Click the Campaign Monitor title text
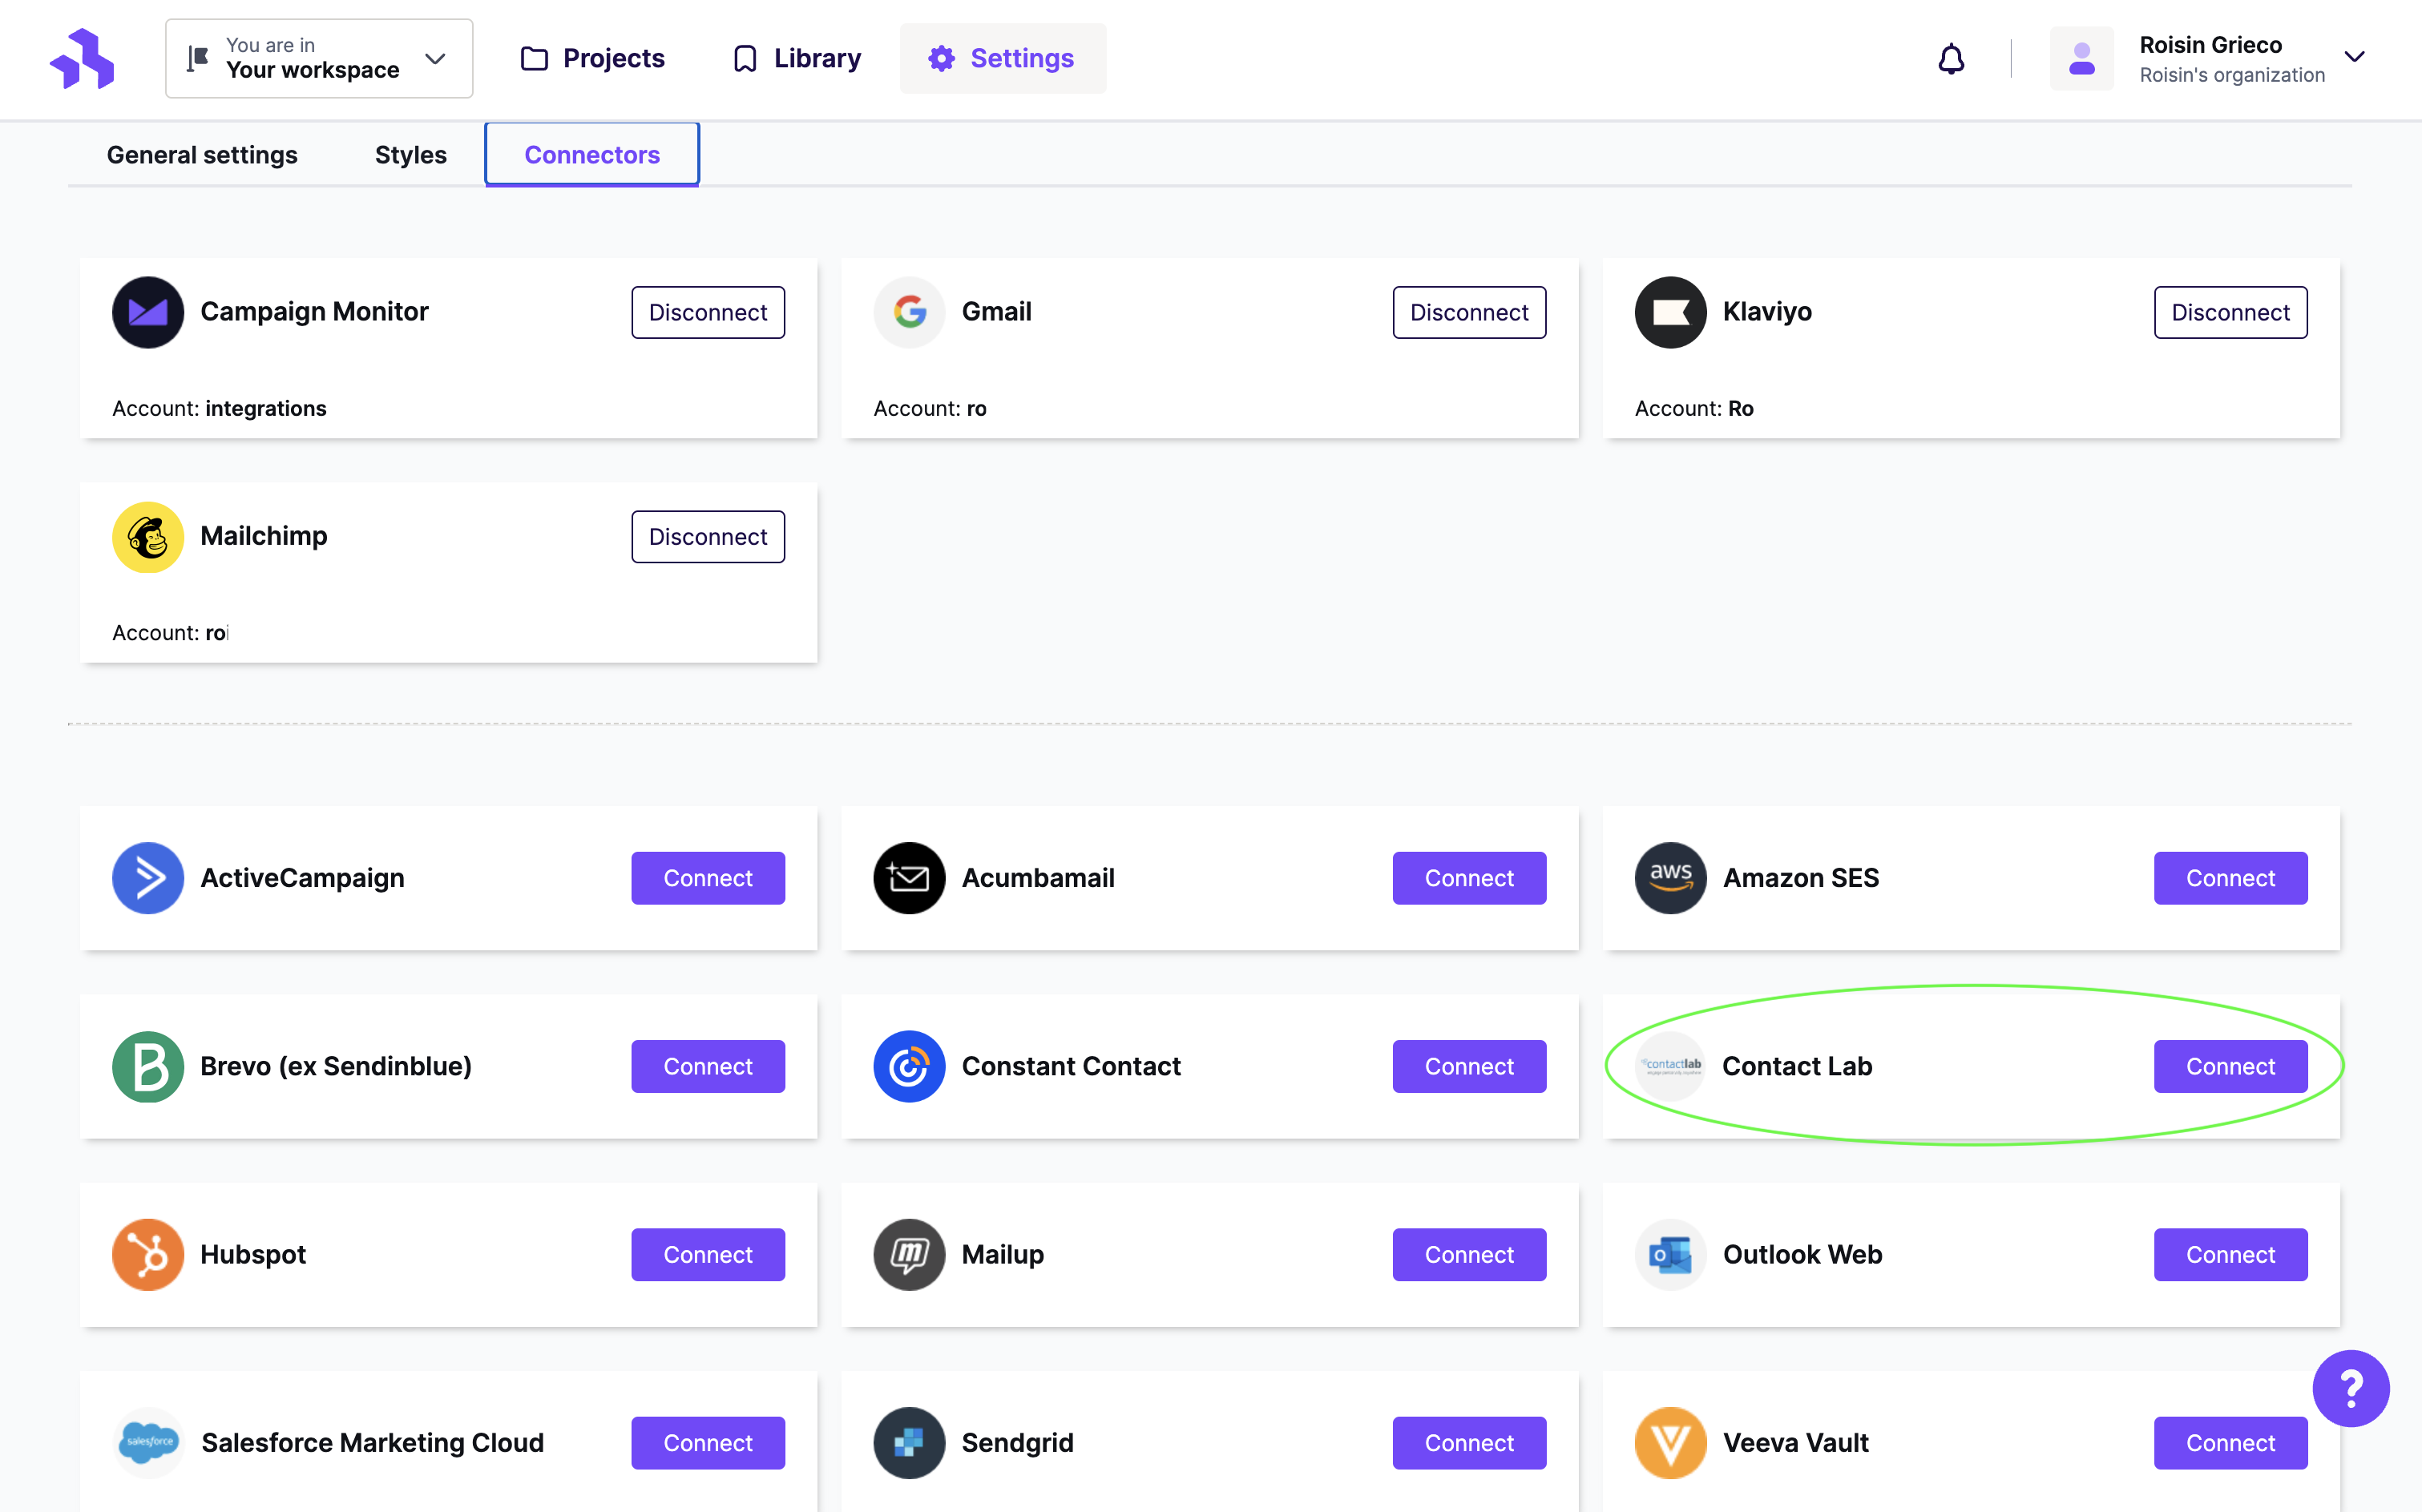Image resolution: width=2422 pixels, height=1512 pixels. 314,311
